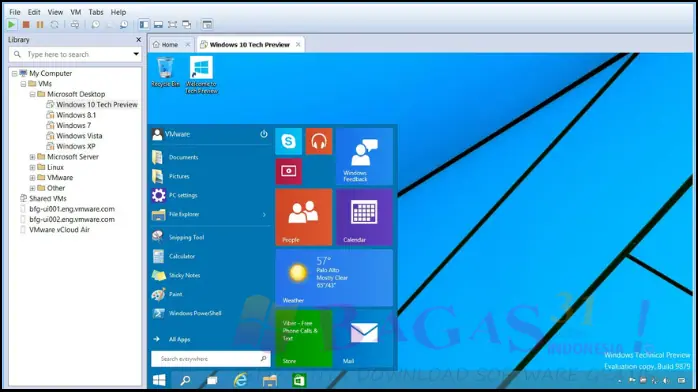This screenshot has height=392, width=698.
Task: Click the VMware user account name
Action: [177, 134]
